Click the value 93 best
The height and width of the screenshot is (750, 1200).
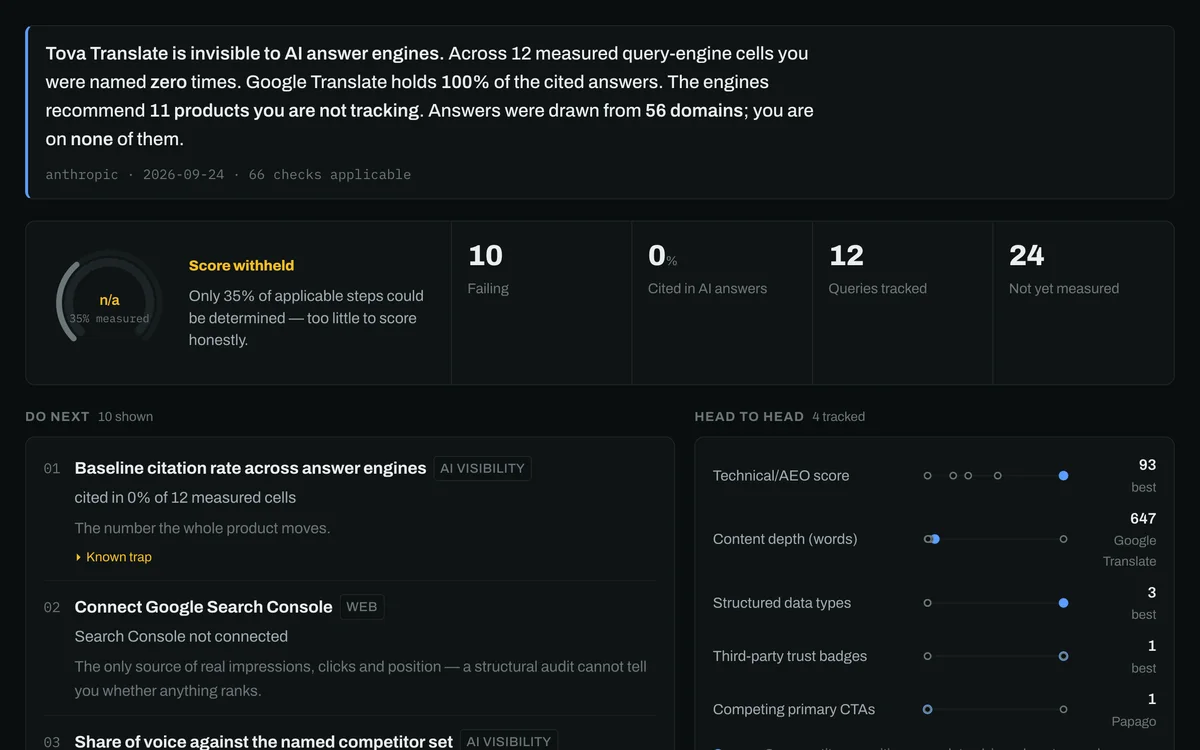coord(1143,476)
